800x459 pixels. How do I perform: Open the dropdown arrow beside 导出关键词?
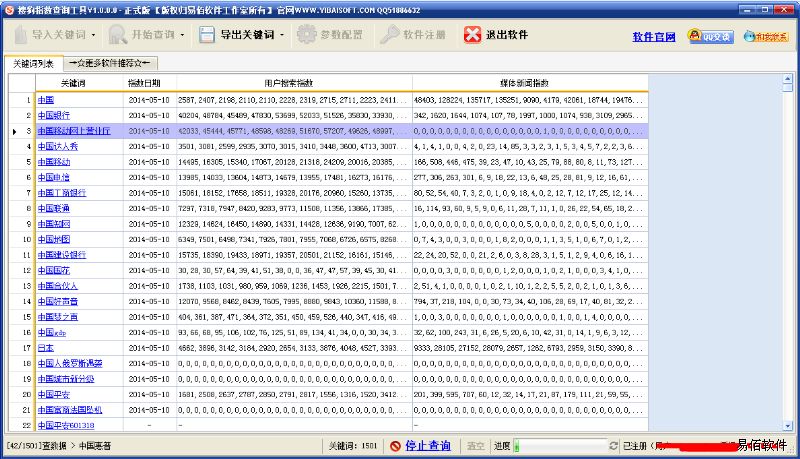coord(282,35)
